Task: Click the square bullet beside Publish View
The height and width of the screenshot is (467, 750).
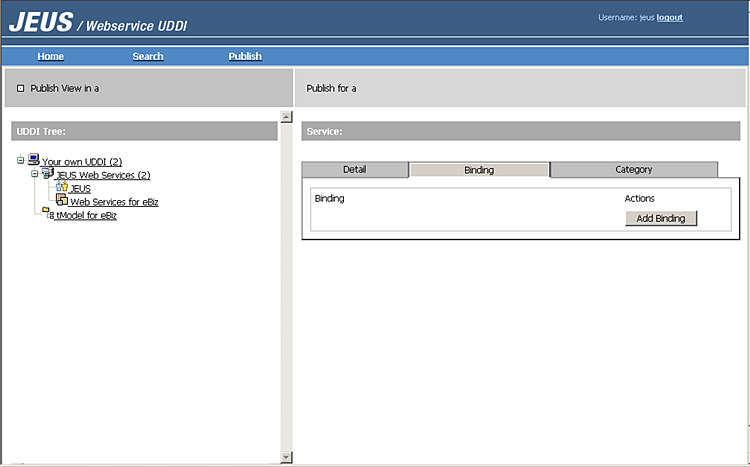Action: pyautogui.click(x=21, y=88)
